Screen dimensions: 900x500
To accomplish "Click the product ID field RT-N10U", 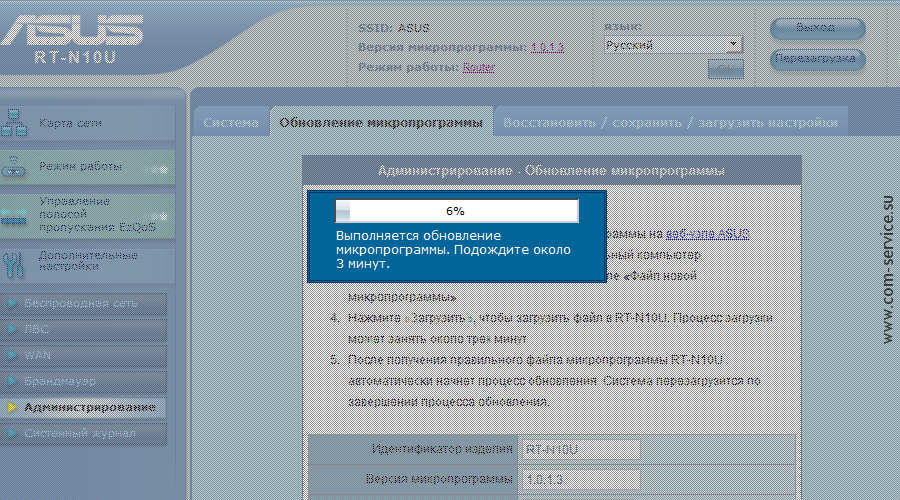I will (x=580, y=449).
